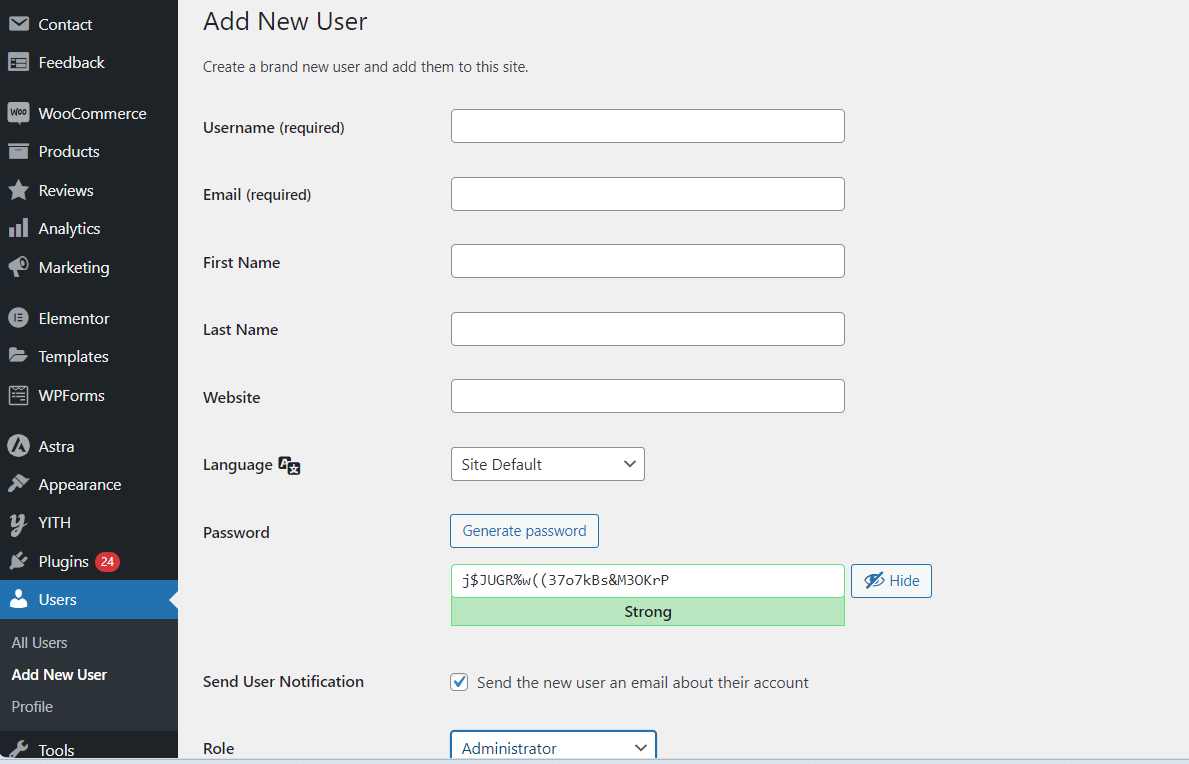Screen dimensions: 1189x764
Task: Open the Profile menu entry
Action: tap(31, 706)
